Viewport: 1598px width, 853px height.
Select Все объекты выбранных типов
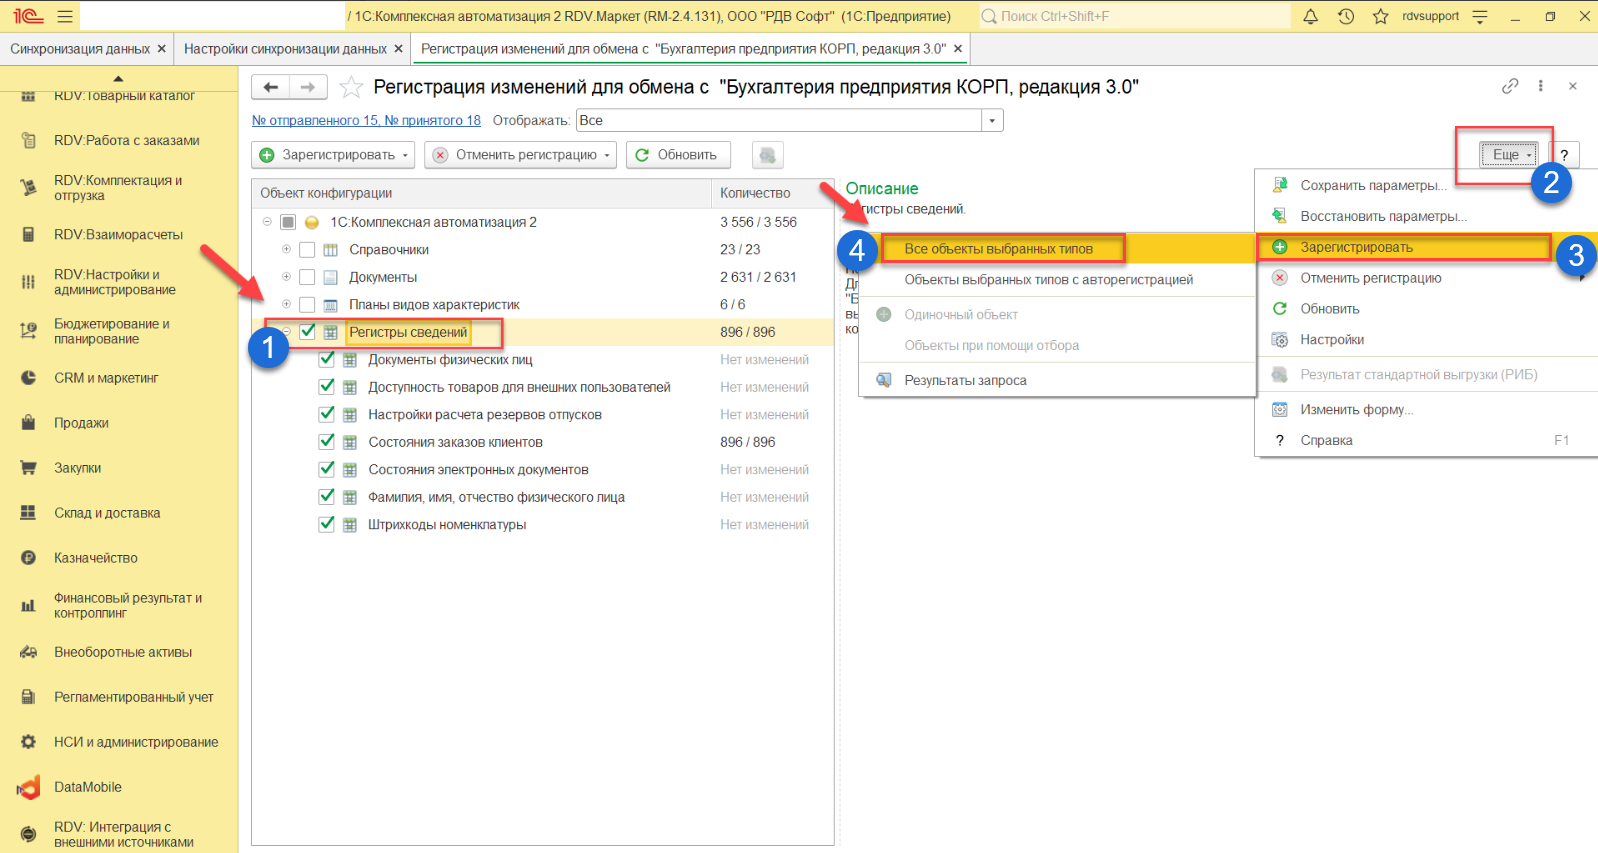[998, 249]
